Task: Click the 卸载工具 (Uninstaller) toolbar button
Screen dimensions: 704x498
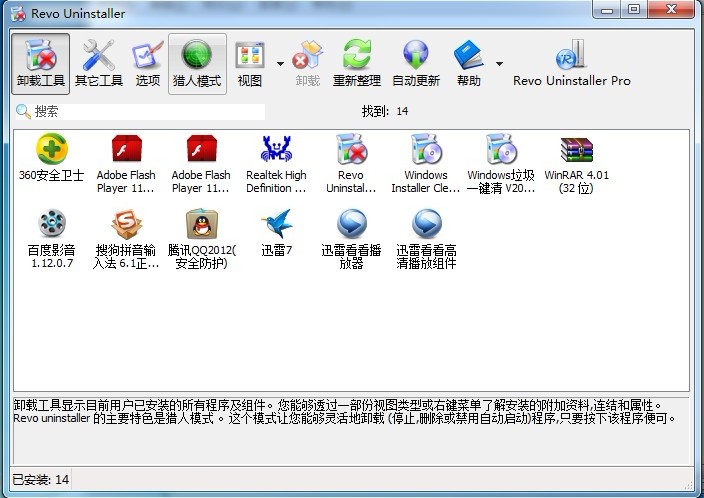Action: [x=41, y=63]
